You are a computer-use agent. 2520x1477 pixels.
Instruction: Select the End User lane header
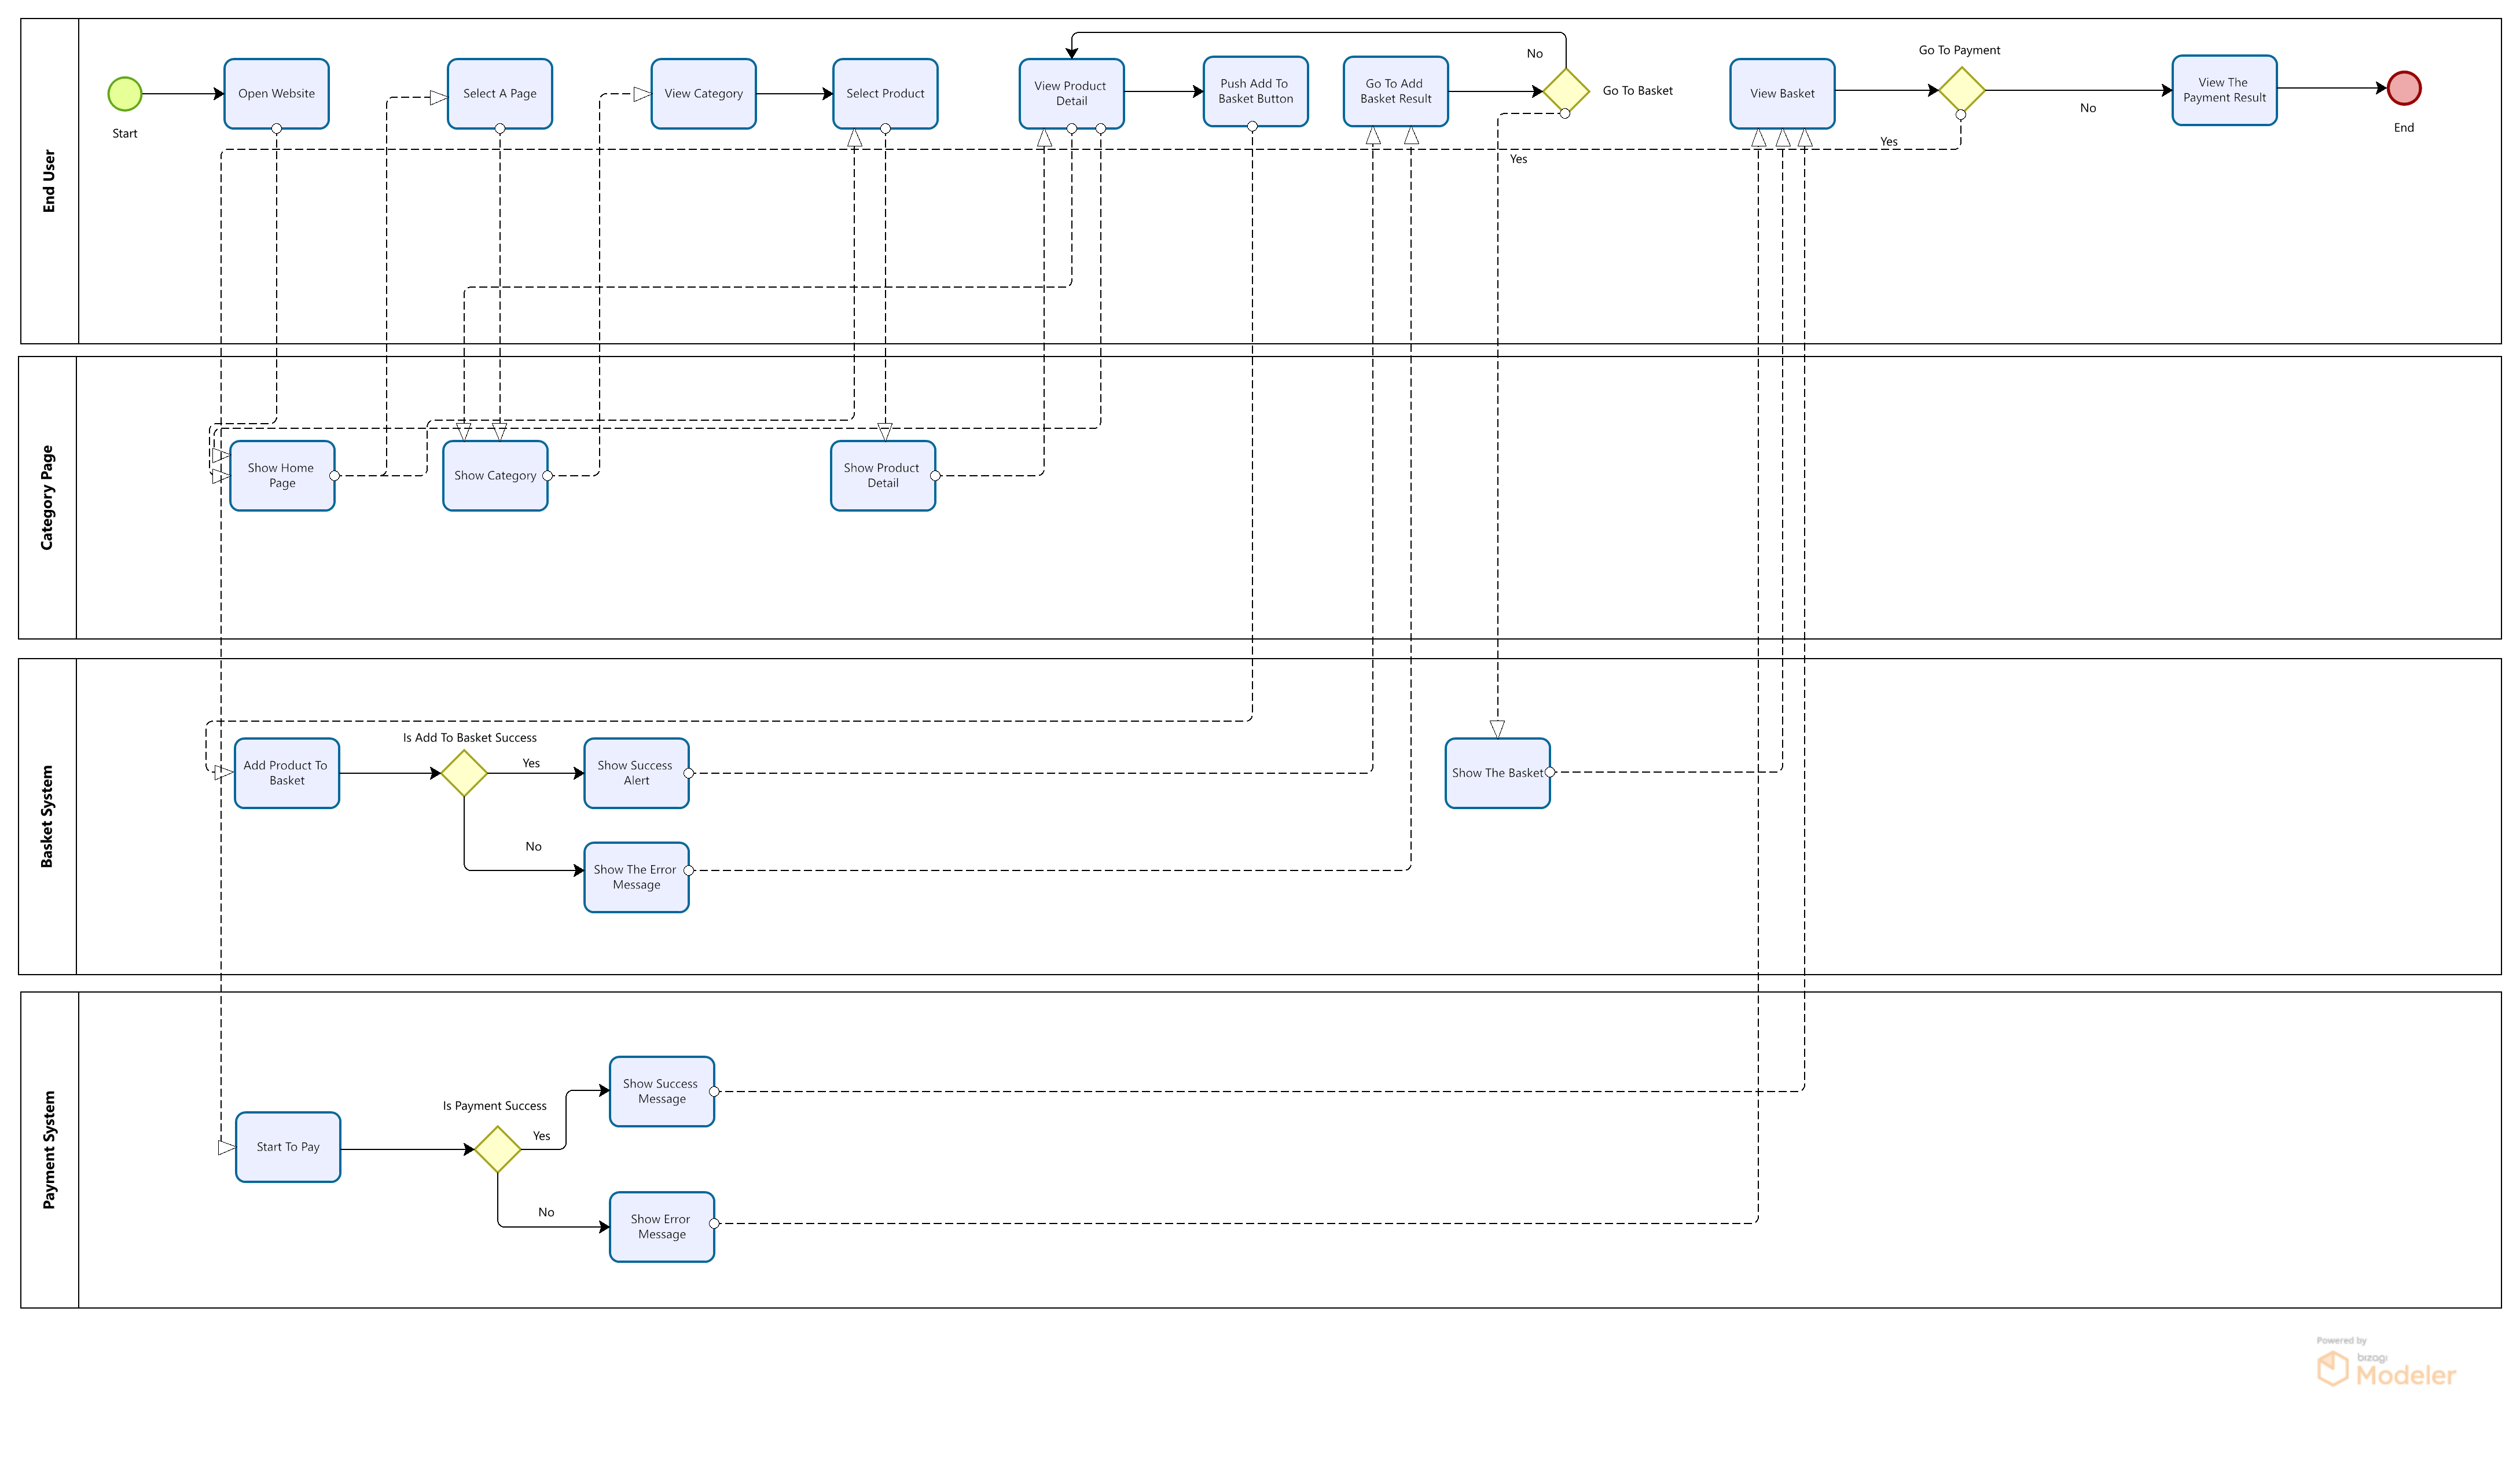click(x=49, y=181)
